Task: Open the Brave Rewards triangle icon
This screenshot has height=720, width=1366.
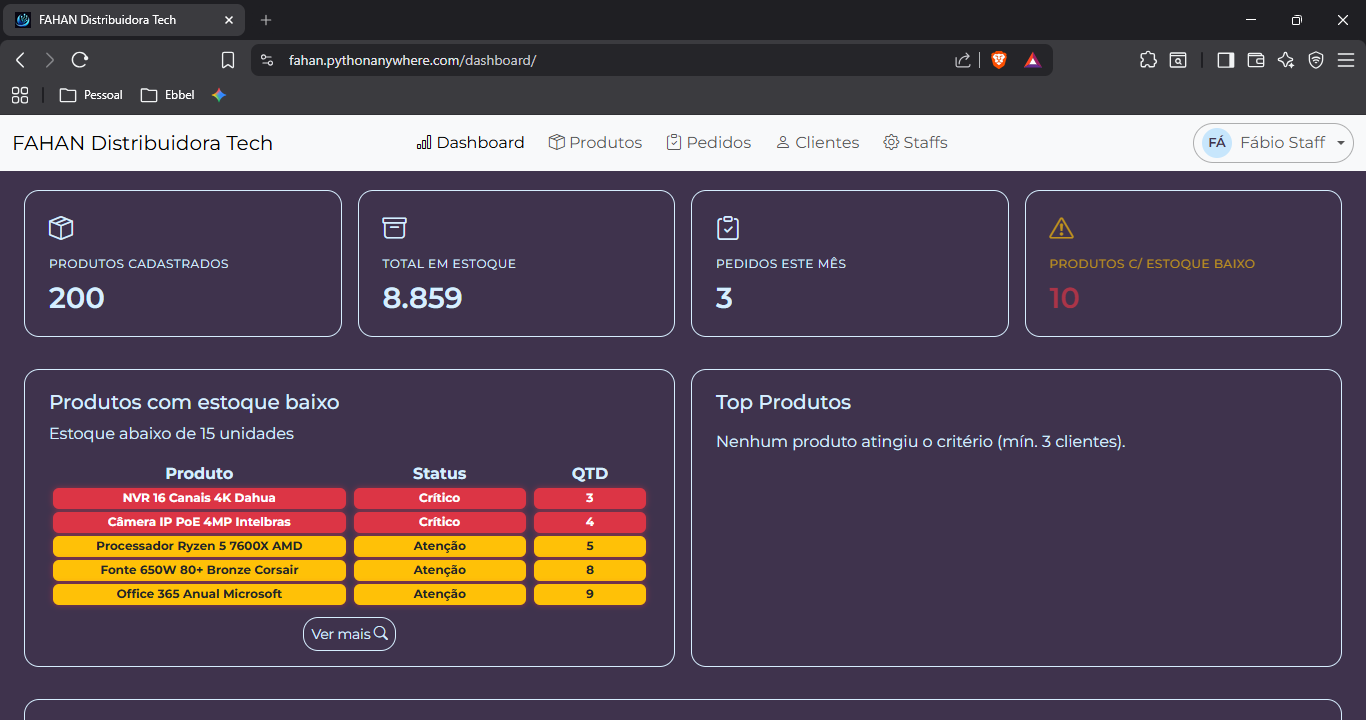Action: 1032,60
